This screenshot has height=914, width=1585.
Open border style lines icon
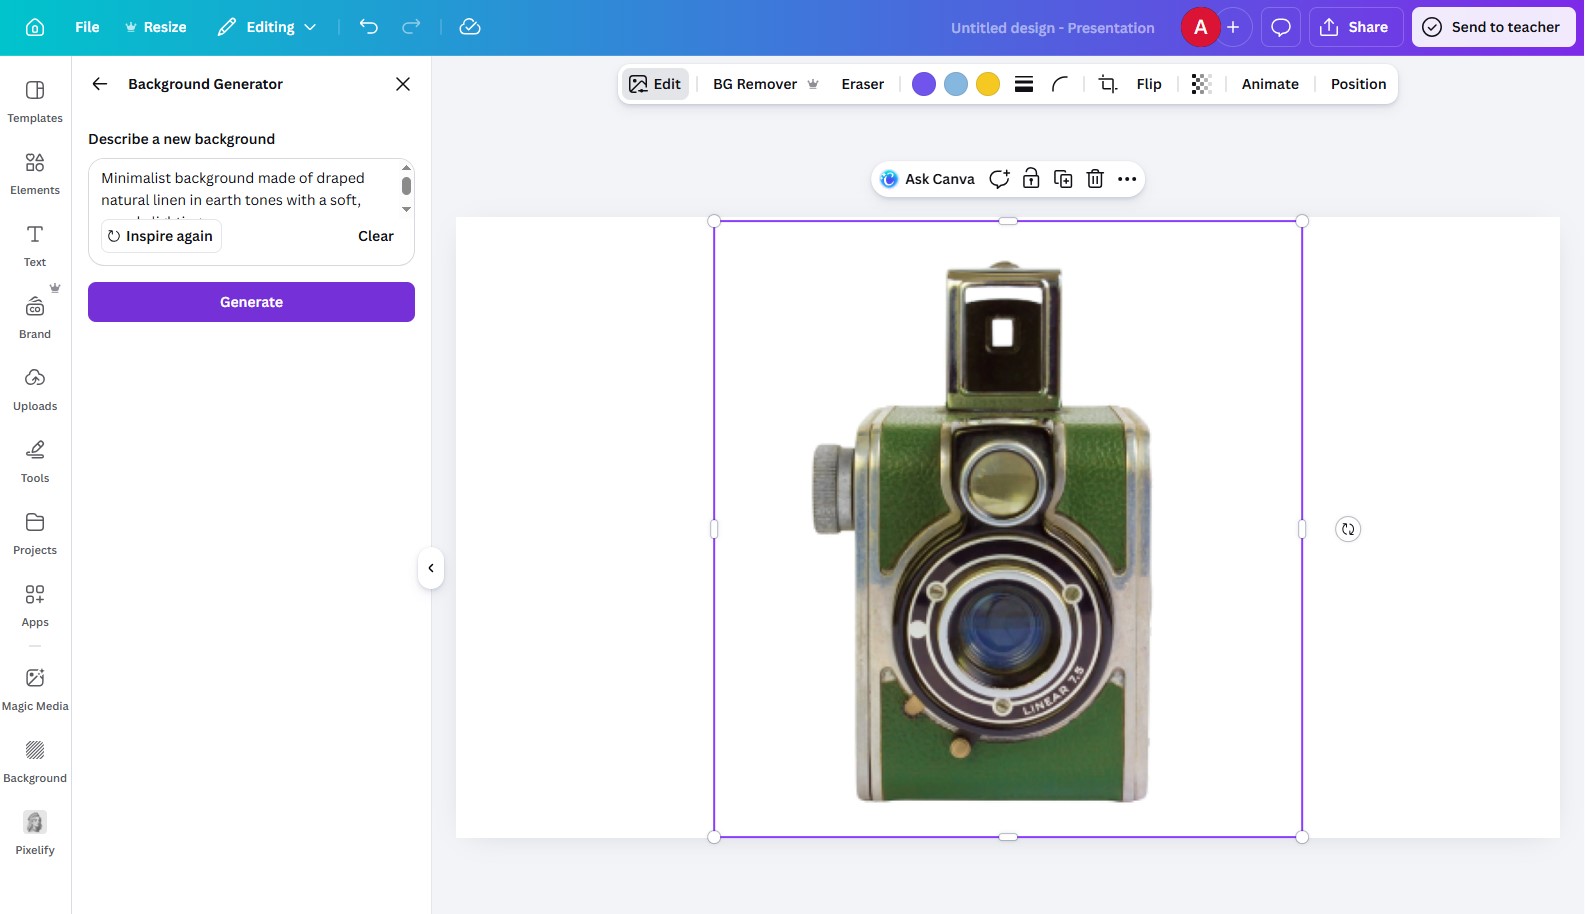click(1024, 84)
